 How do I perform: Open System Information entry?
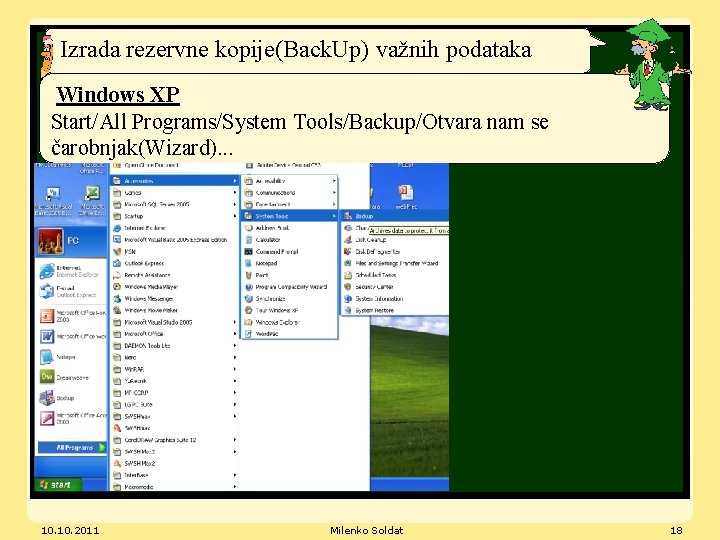[x=395, y=299]
